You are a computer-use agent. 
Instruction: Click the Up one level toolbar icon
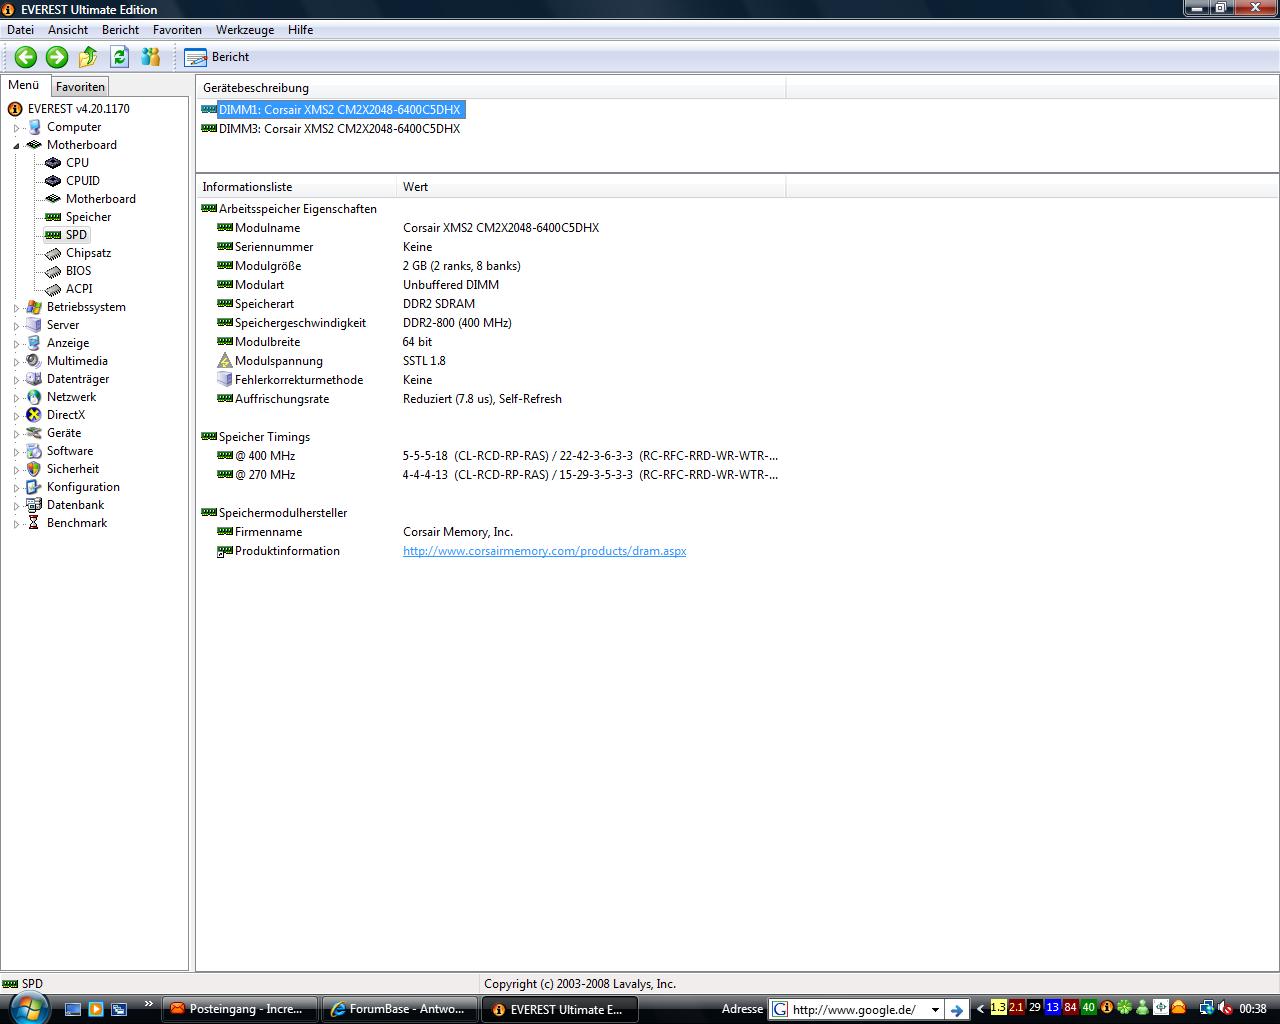click(88, 57)
